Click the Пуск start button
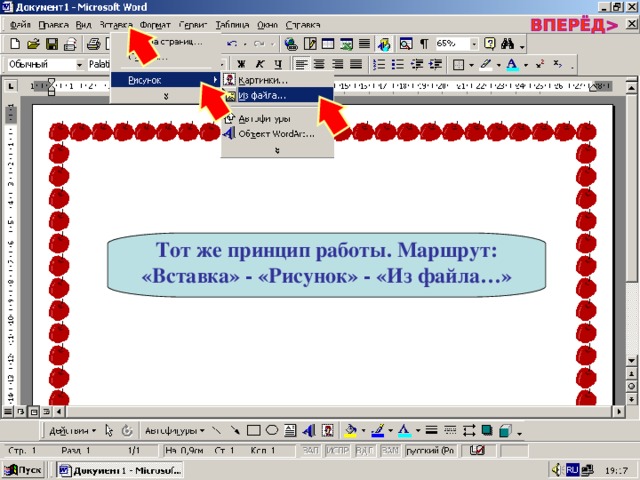Image resolution: width=640 pixels, height=480 pixels. pyautogui.click(x=23, y=470)
